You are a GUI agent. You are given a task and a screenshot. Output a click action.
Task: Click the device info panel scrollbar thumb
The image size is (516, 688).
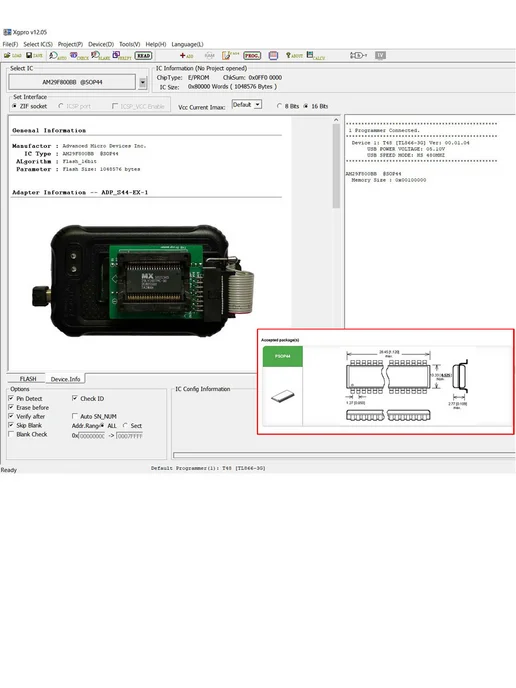tap(336, 166)
